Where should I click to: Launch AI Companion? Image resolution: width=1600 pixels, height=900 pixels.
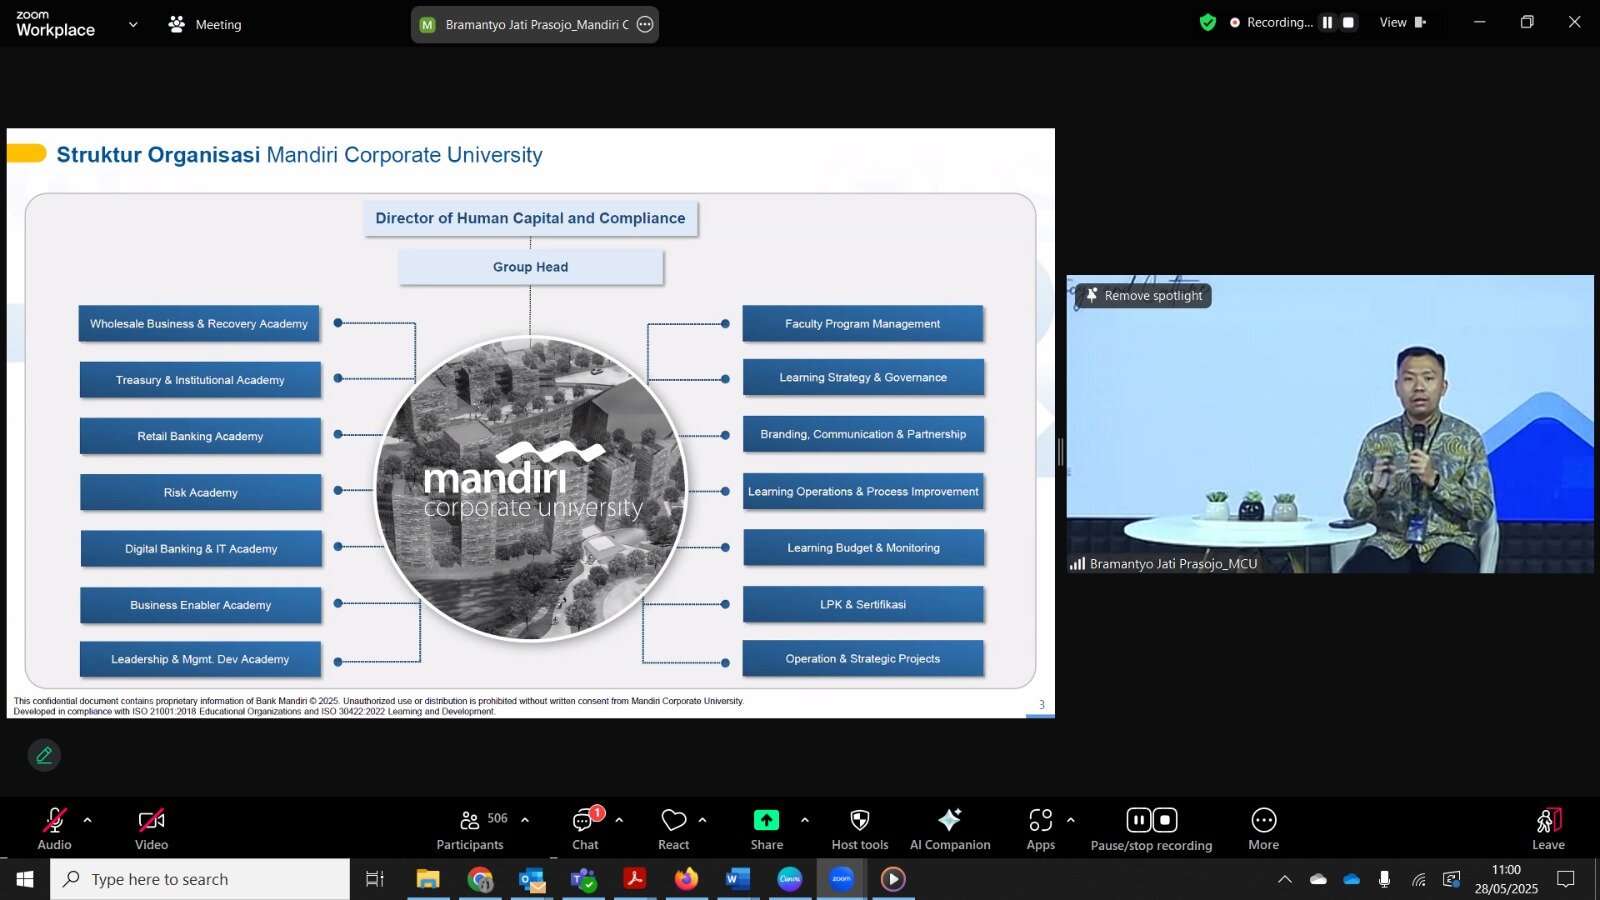click(950, 829)
